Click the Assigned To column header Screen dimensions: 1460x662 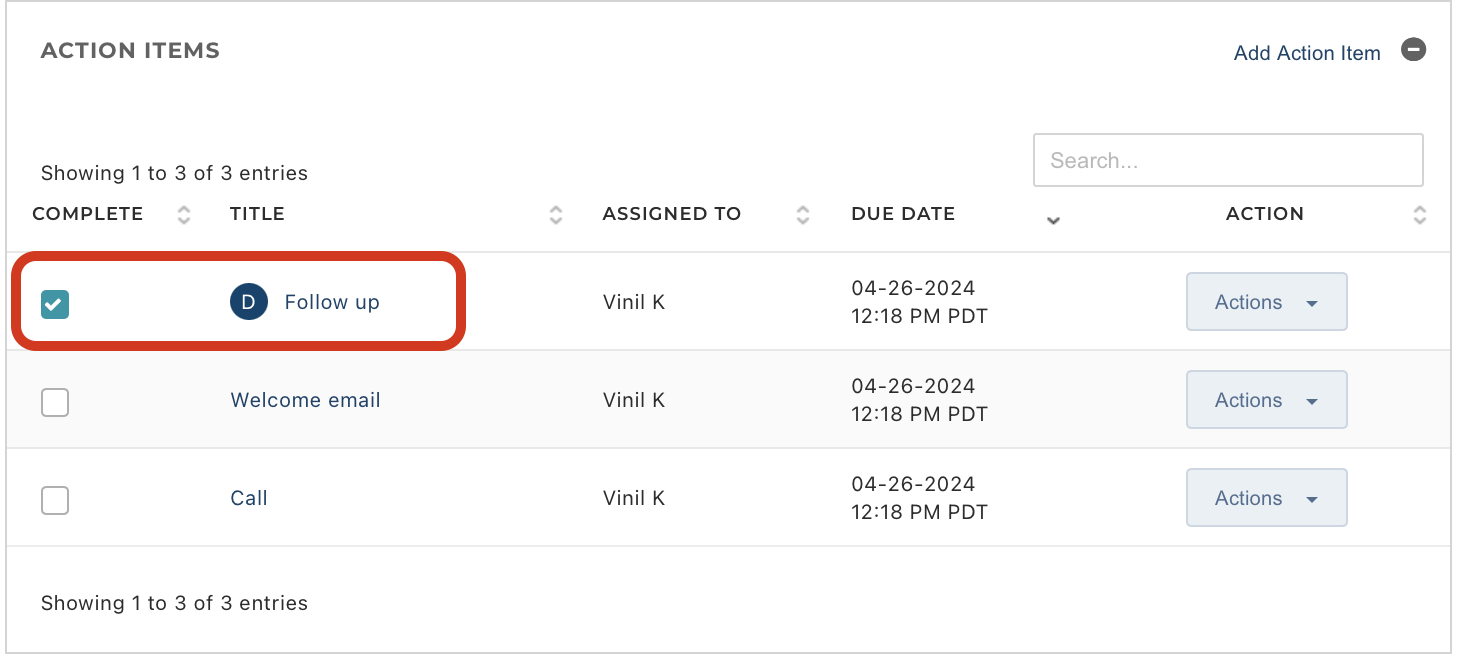[x=672, y=214]
